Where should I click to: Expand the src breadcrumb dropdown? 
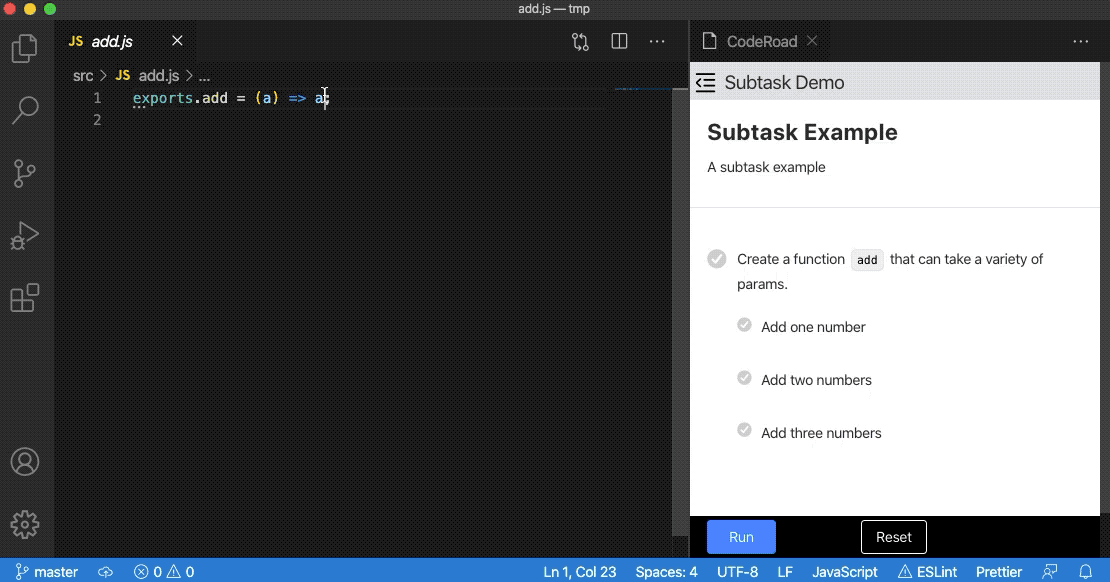pyautogui.click(x=82, y=75)
